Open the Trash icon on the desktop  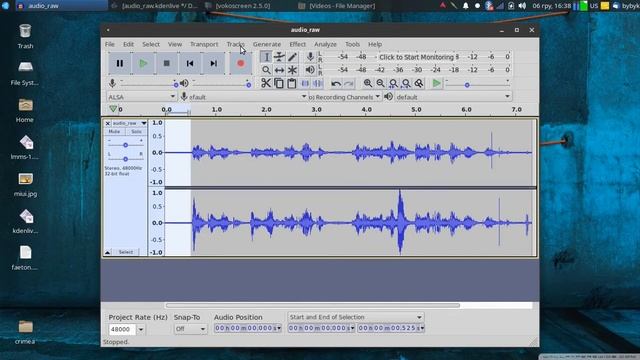point(25,36)
